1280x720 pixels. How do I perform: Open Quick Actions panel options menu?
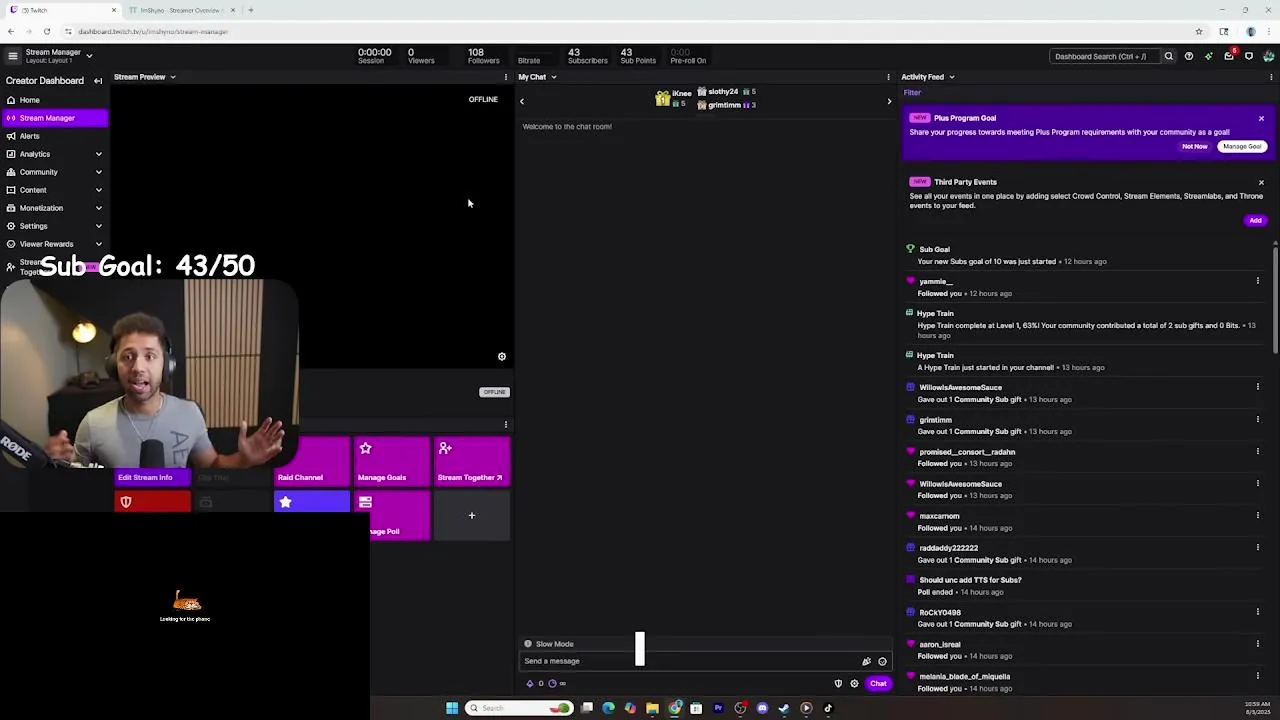(505, 425)
